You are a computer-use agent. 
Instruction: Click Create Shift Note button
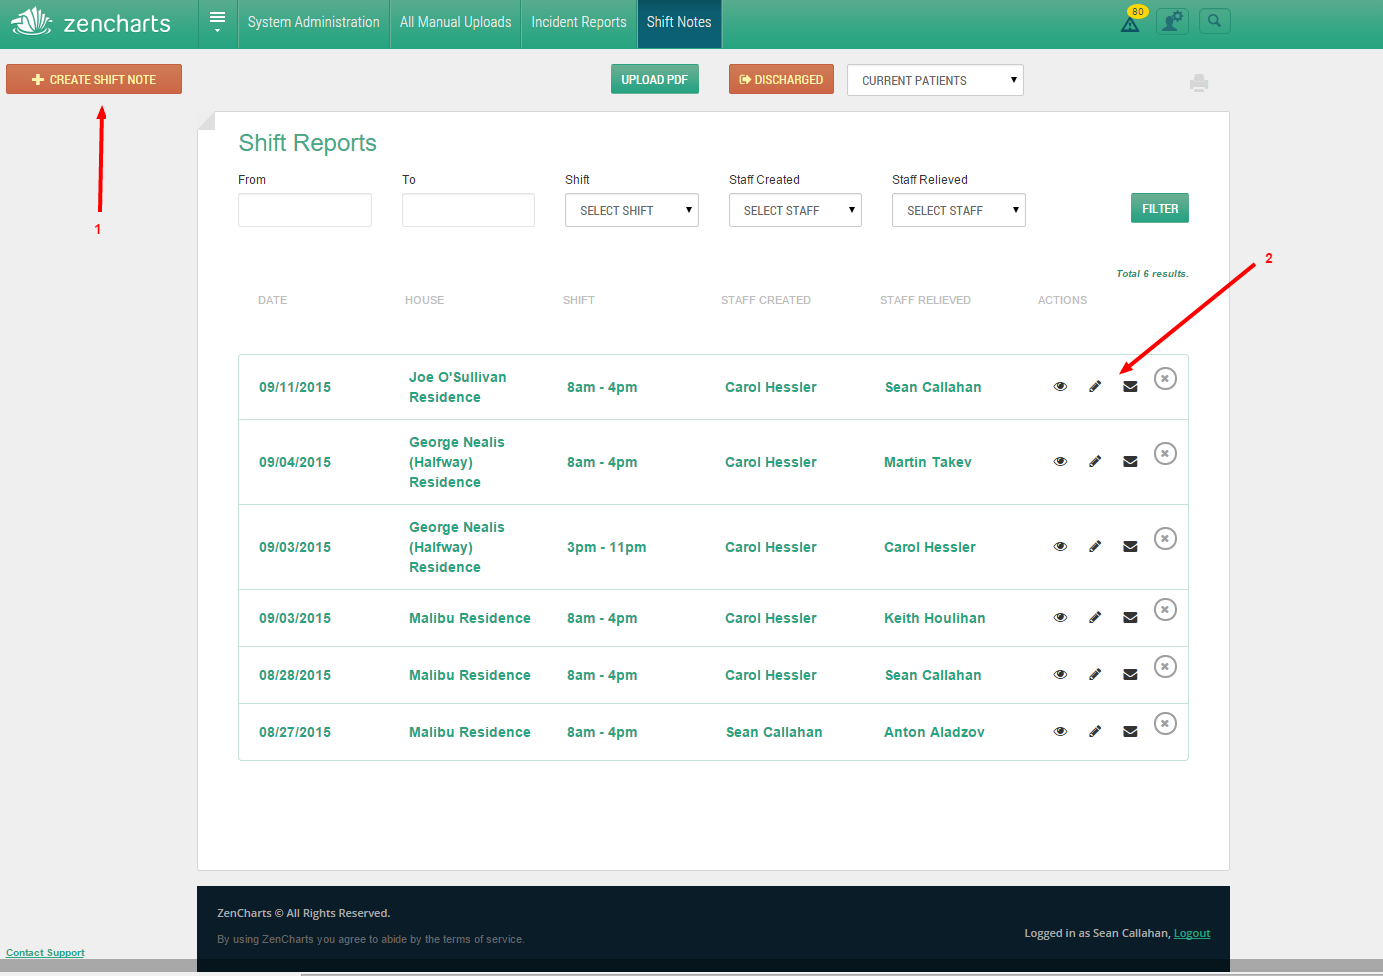94,79
